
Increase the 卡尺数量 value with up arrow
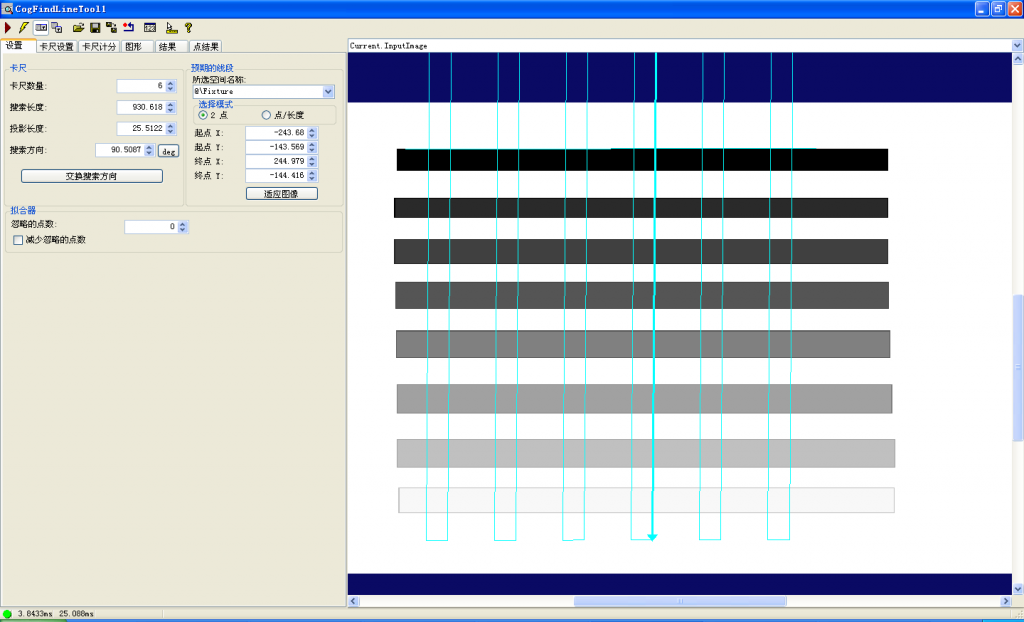(x=170, y=83)
